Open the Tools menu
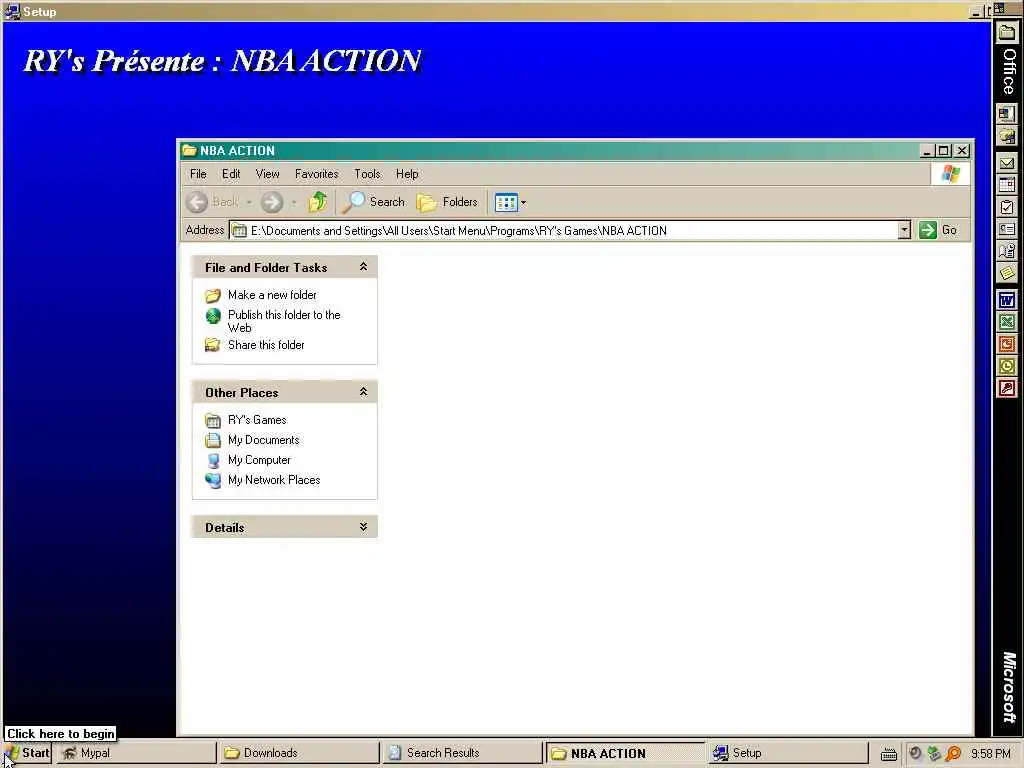Screen dimensions: 1024x768 pos(367,174)
